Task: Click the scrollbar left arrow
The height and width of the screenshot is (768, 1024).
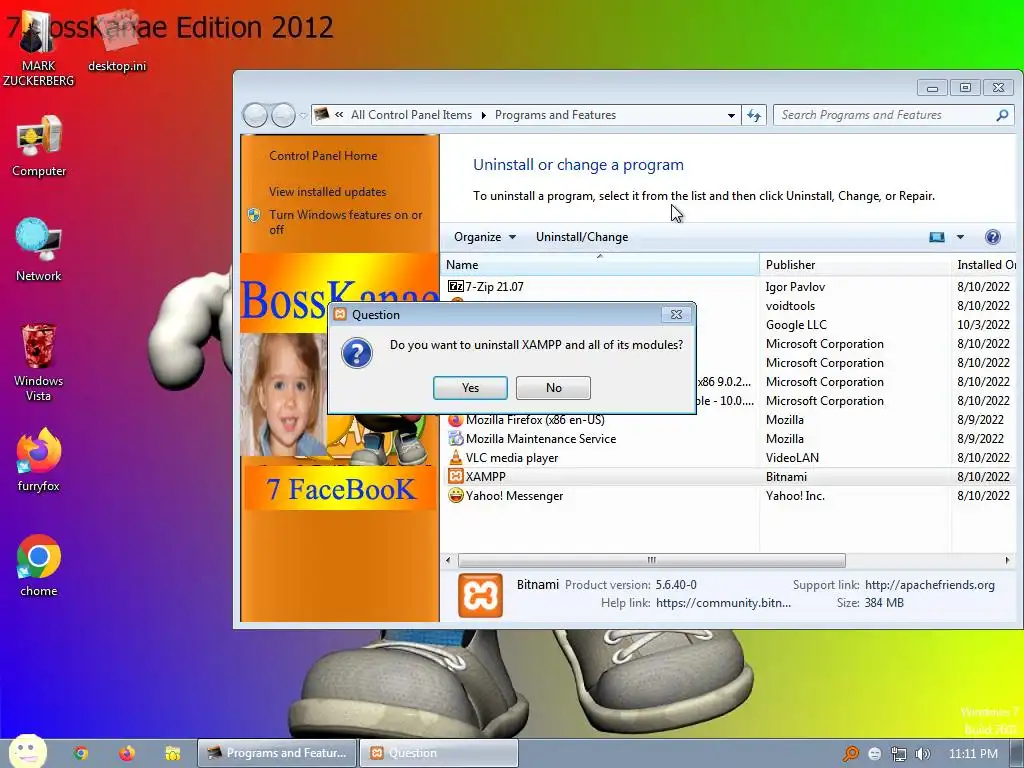Action: pyautogui.click(x=448, y=560)
